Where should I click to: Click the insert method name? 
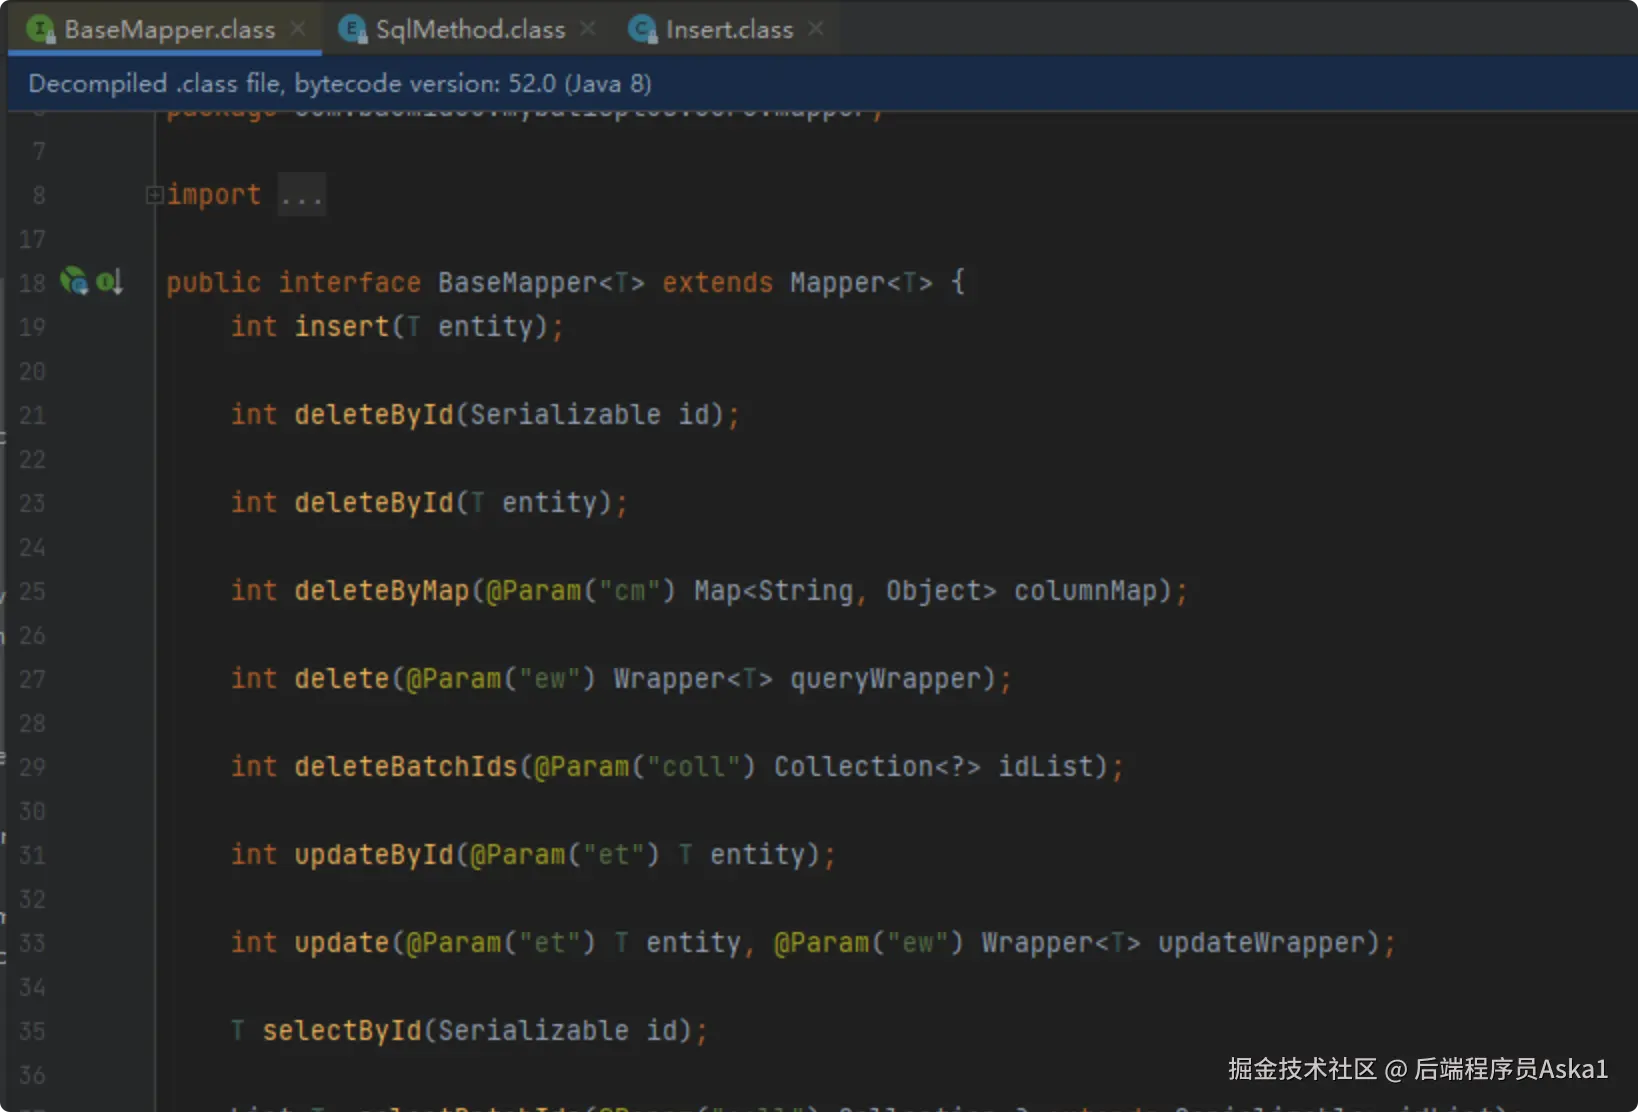pos(342,327)
